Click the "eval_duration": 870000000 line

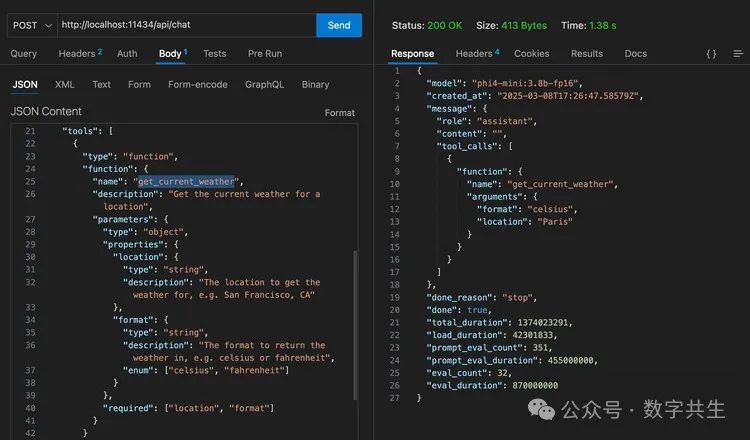pyautogui.click(x=492, y=385)
